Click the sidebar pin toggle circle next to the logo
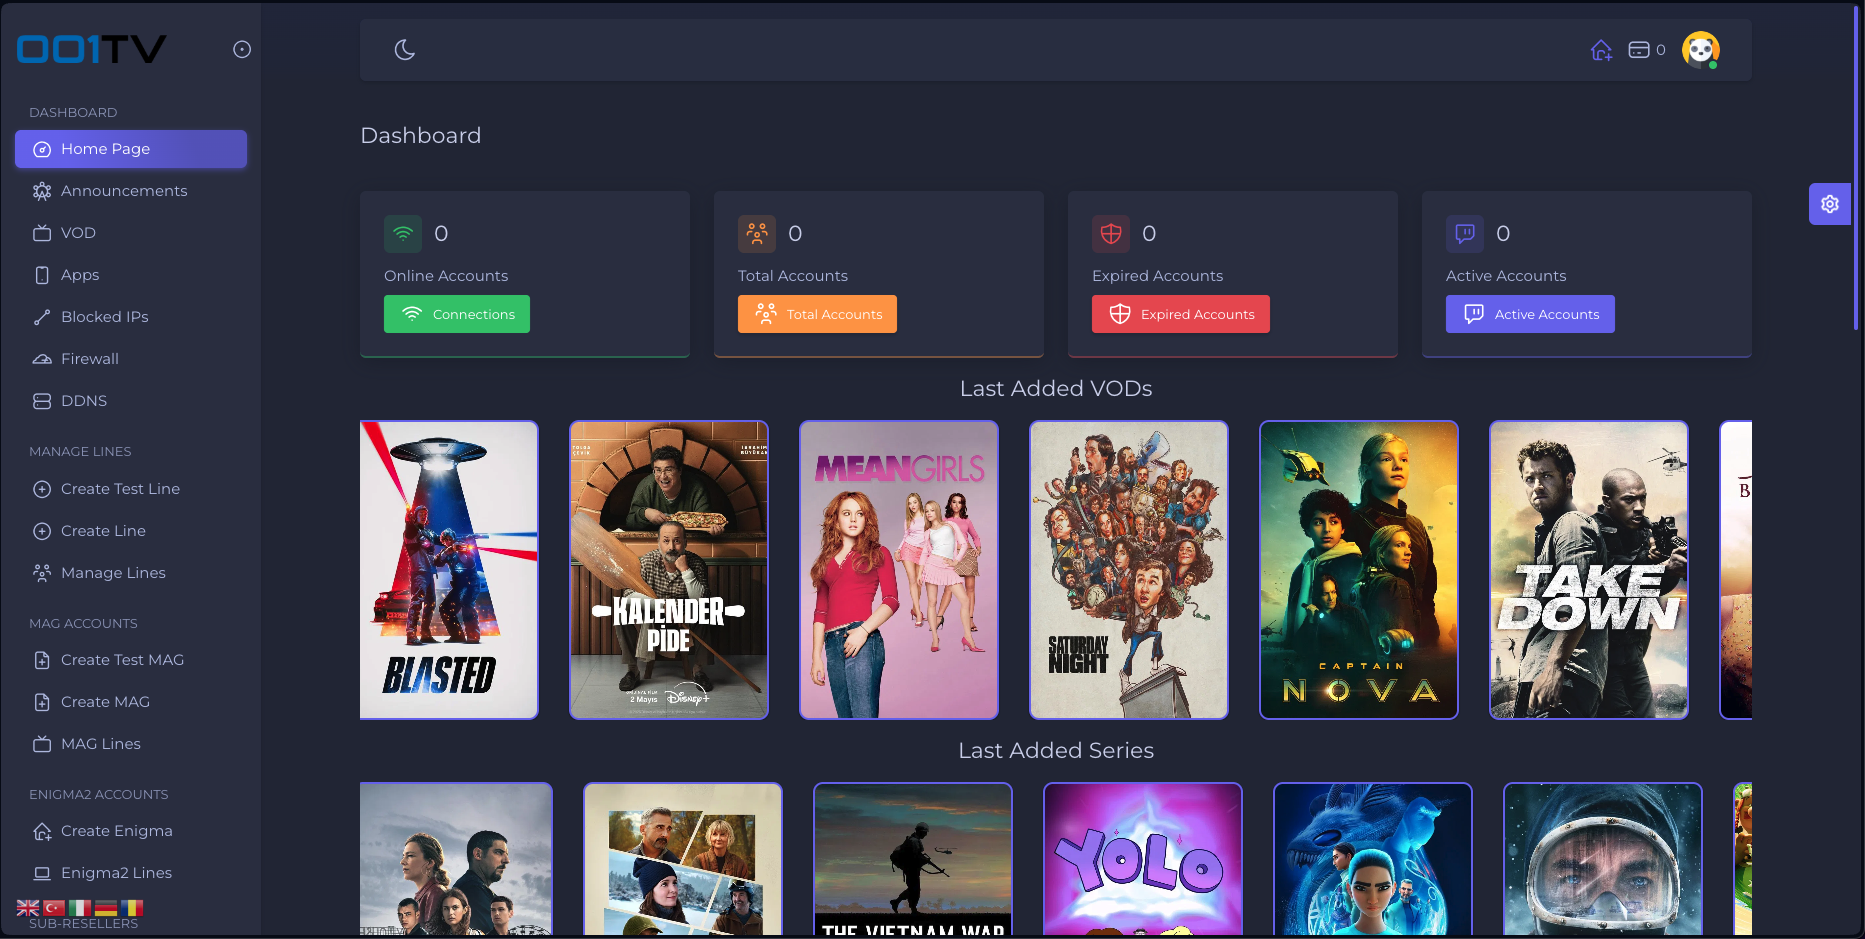Screen dimensions: 1865x939 [242, 49]
